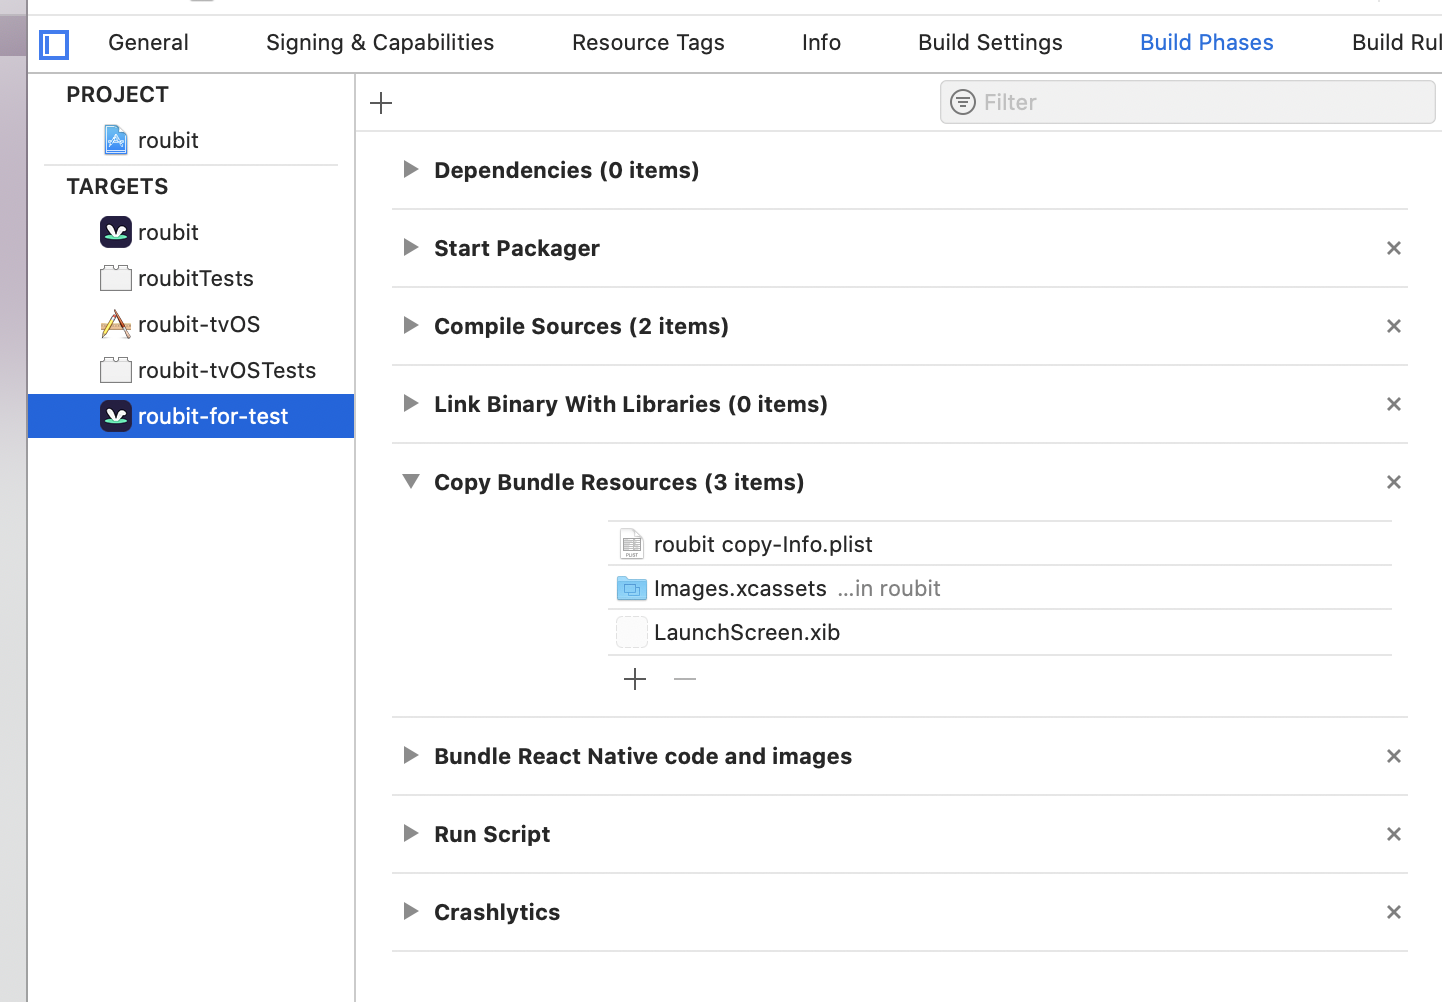Screen dimensions: 1442x1002
Task: Open the Signing & Capabilities tab
Action: click(380, 42)
